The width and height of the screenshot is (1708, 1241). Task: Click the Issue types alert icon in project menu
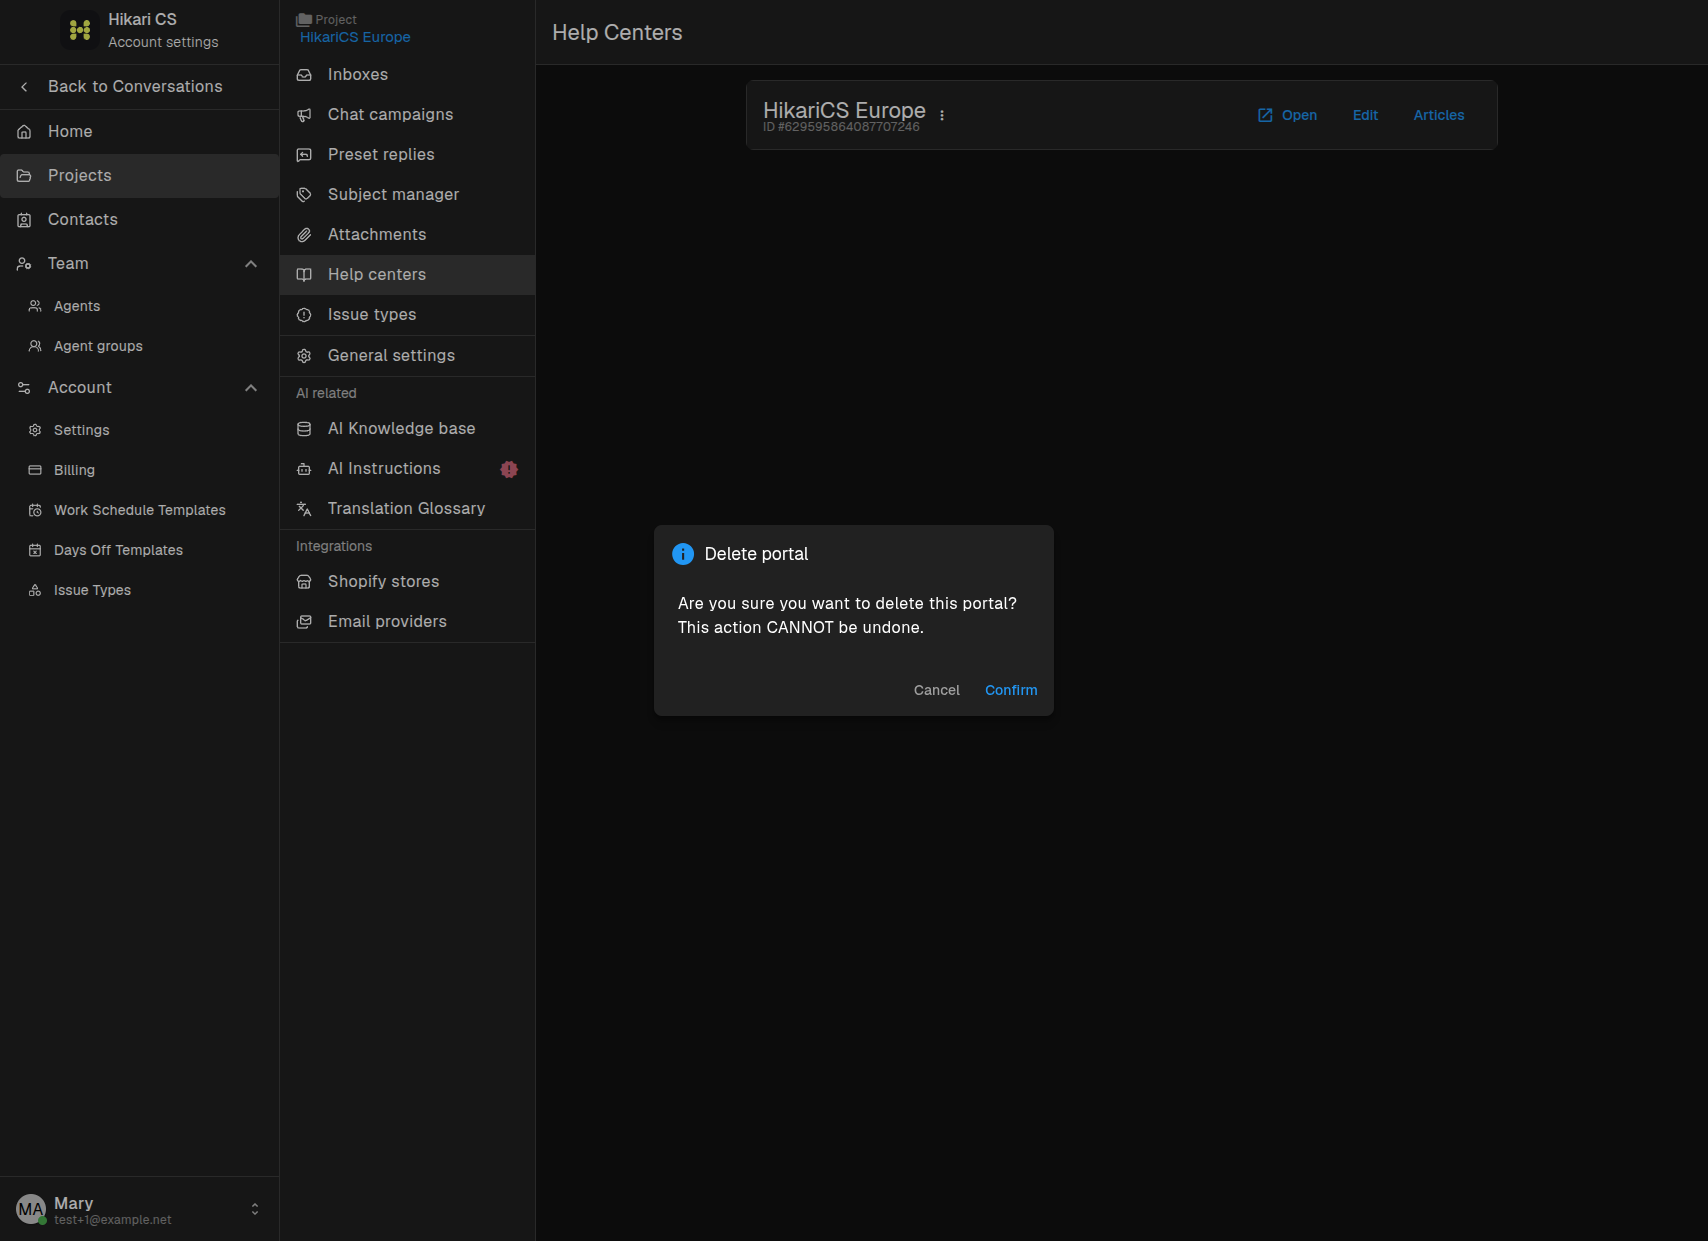(304, 315)
